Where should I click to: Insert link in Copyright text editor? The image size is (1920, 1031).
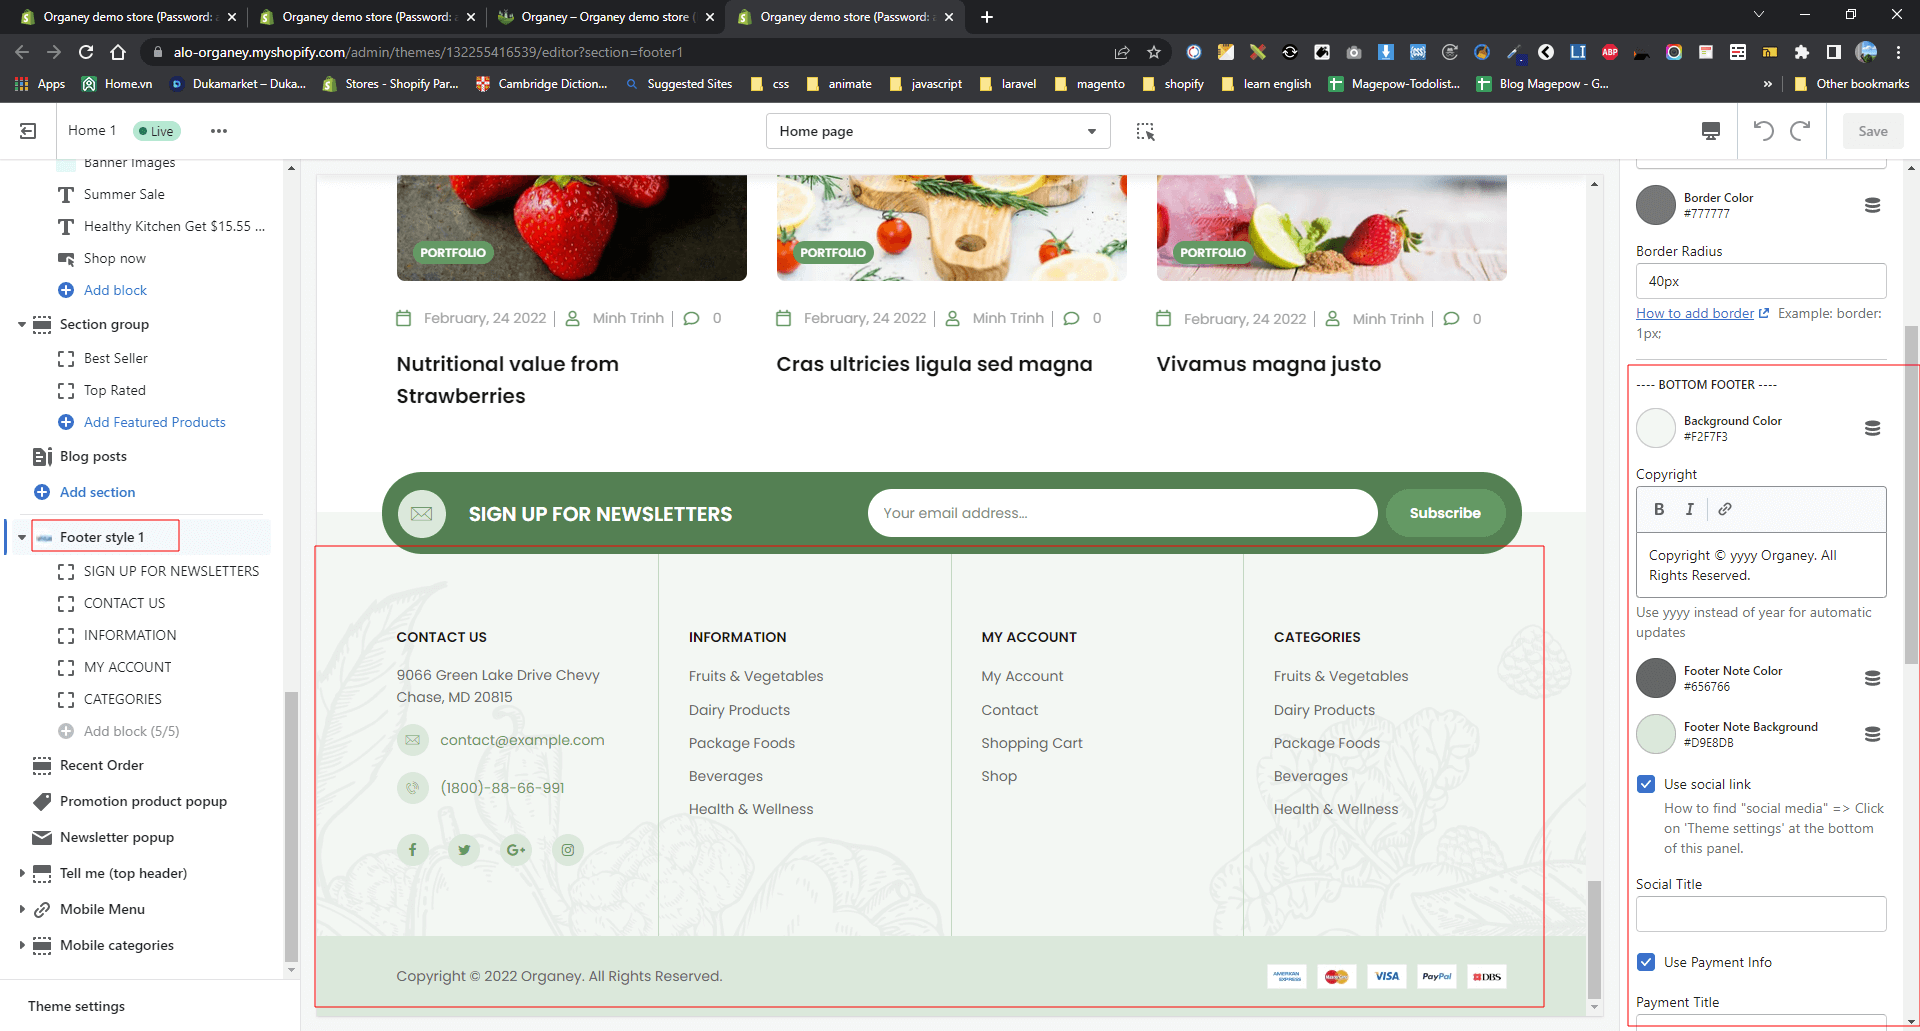pos(1725,509)
